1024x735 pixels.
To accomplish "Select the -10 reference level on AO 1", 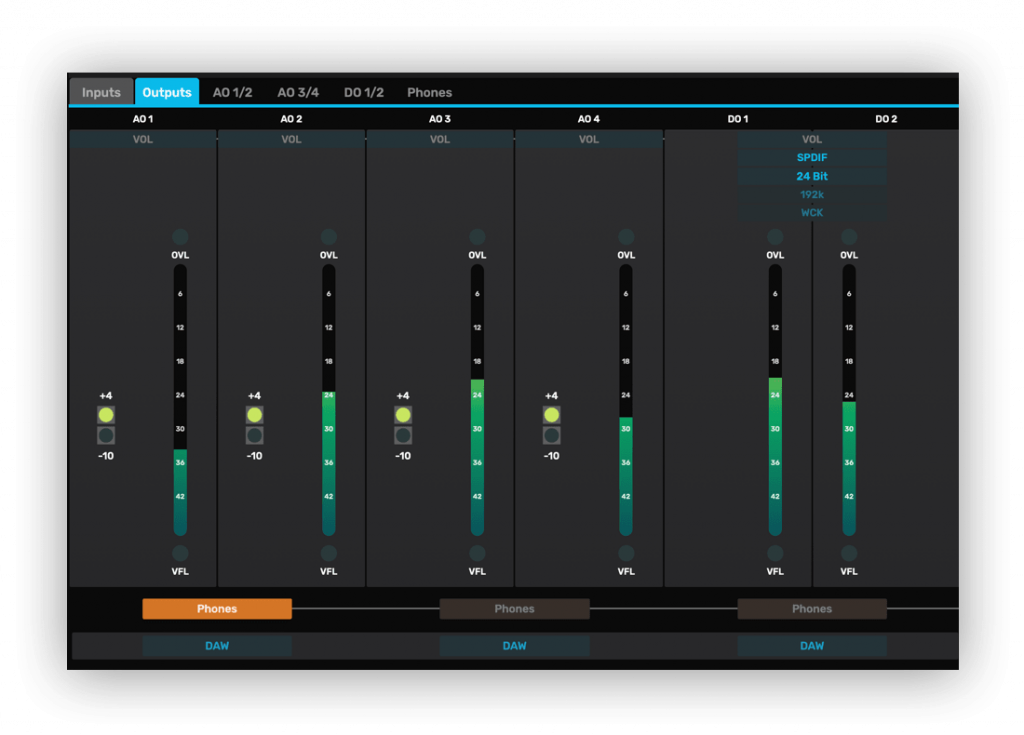I will click(106, 435).
